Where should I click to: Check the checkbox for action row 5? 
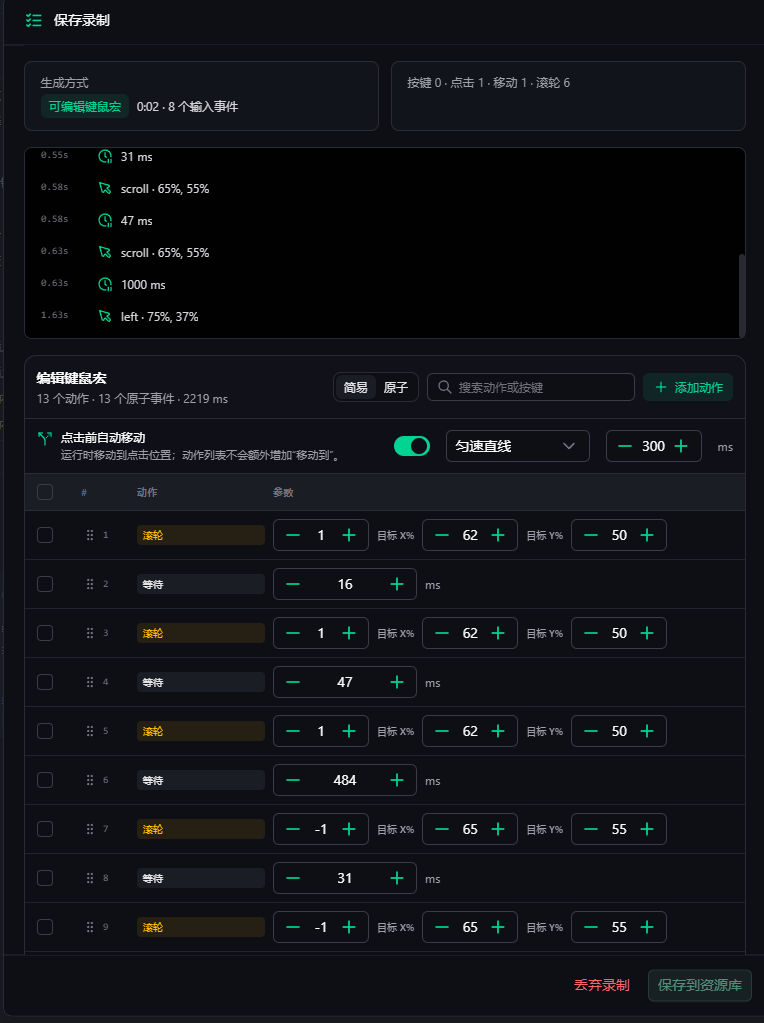click(45, 731)
